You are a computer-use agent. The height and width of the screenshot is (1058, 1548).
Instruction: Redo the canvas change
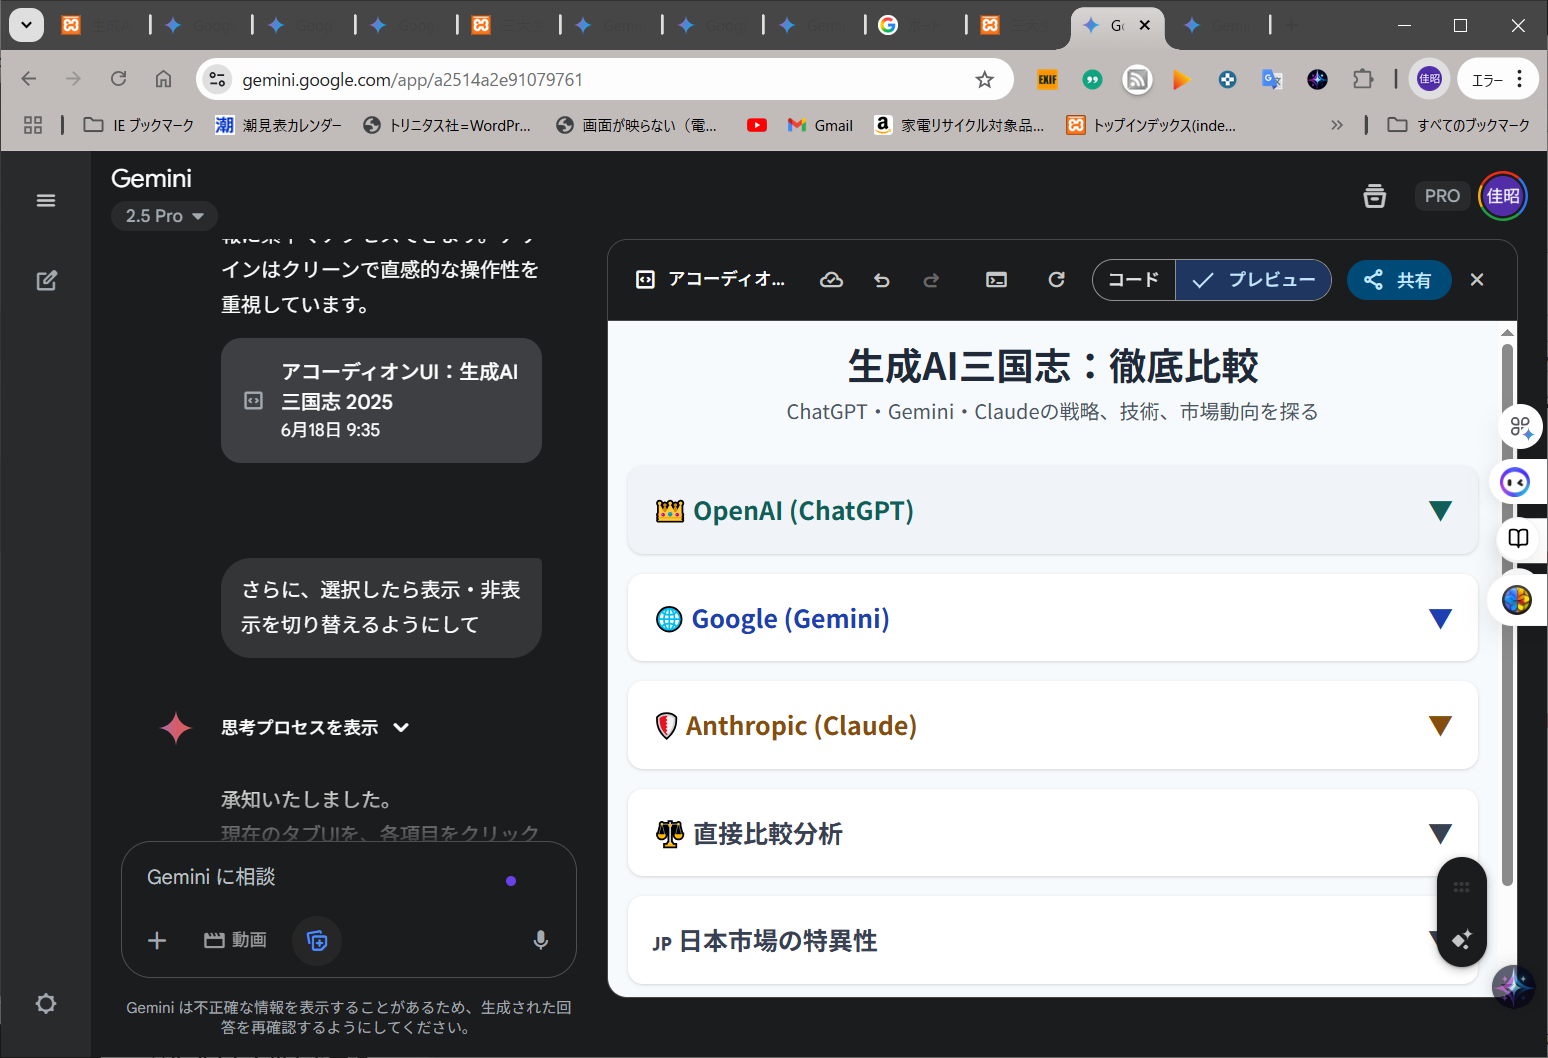(931, 280)
